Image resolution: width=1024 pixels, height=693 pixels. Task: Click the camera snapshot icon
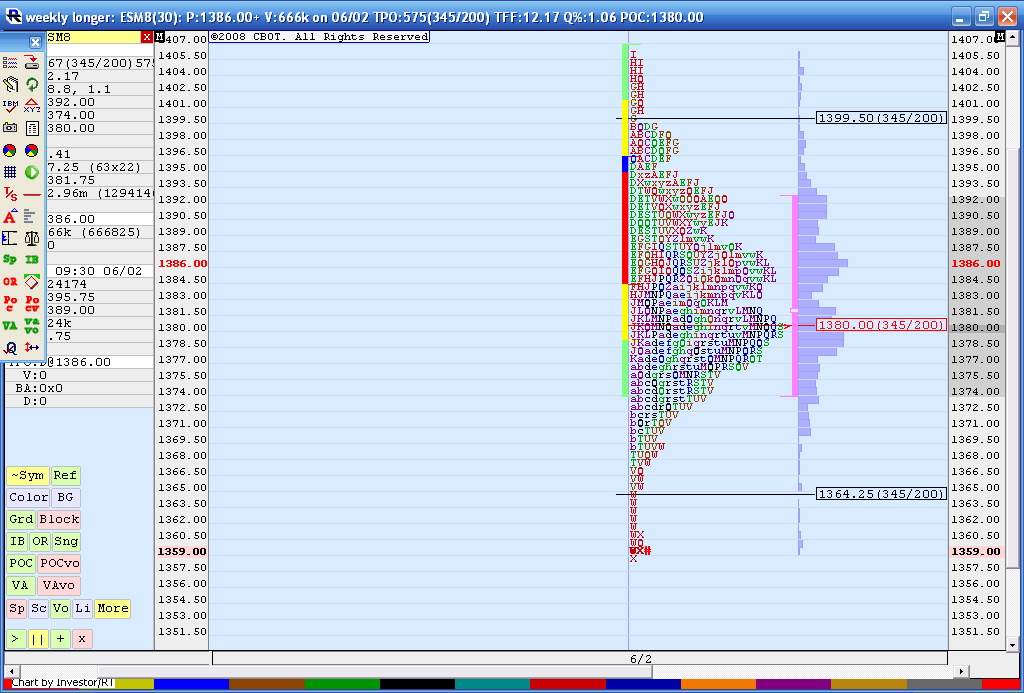pos(10,128)
